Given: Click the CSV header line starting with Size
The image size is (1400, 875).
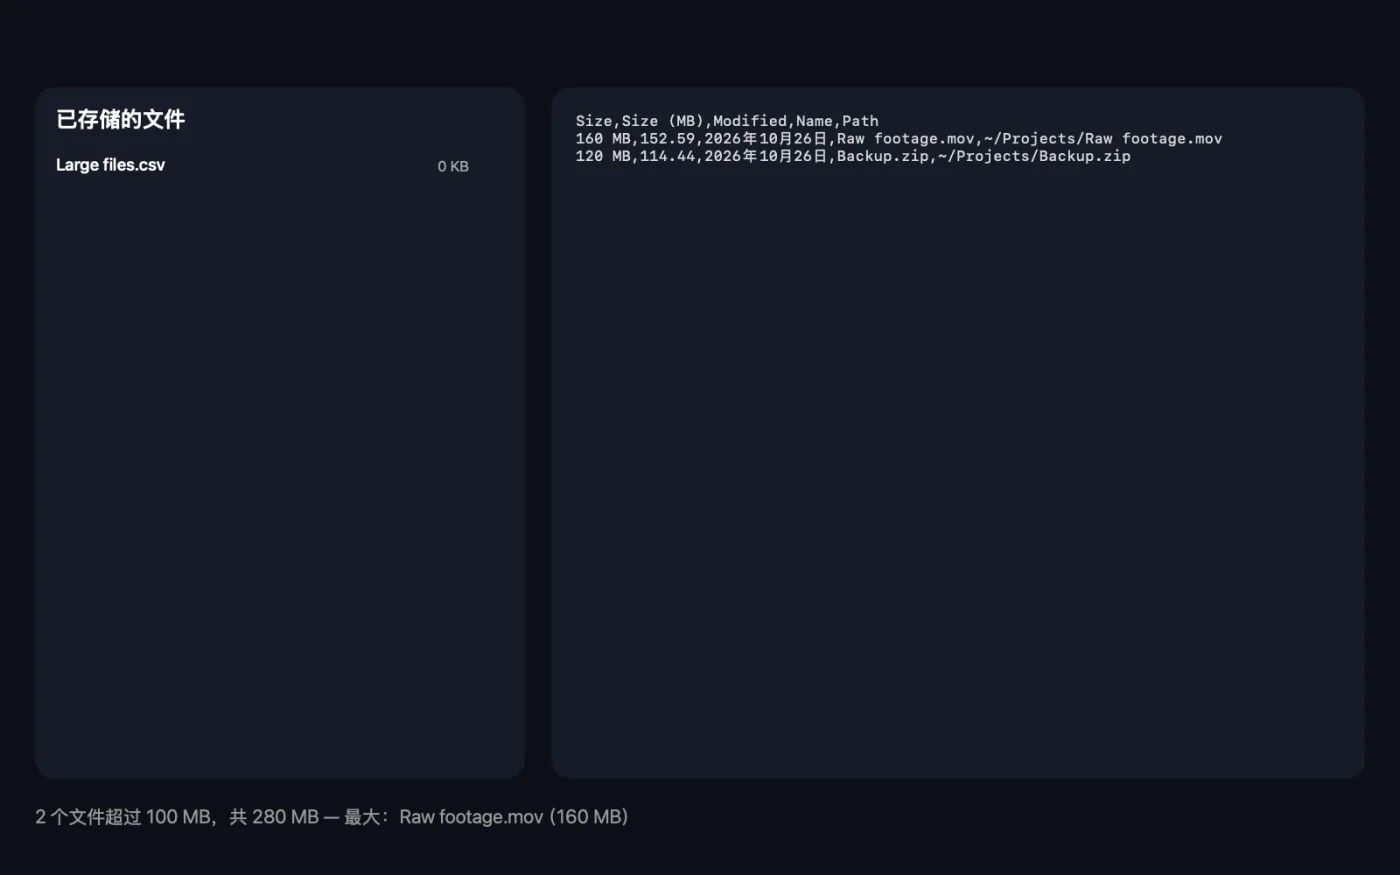Looking at the screenshot, I should (727, 121).
